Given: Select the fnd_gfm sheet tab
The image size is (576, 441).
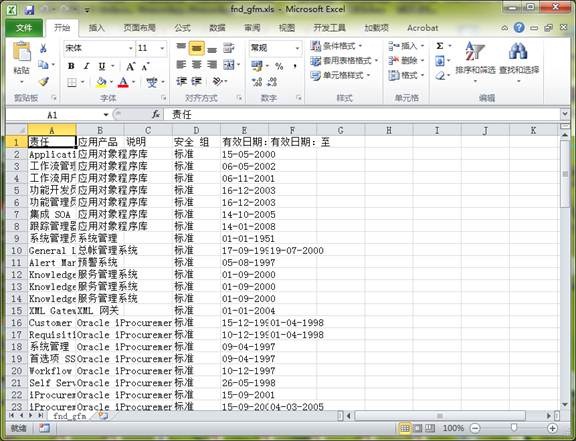Looking at the screenshot, I should click(69, 416).
